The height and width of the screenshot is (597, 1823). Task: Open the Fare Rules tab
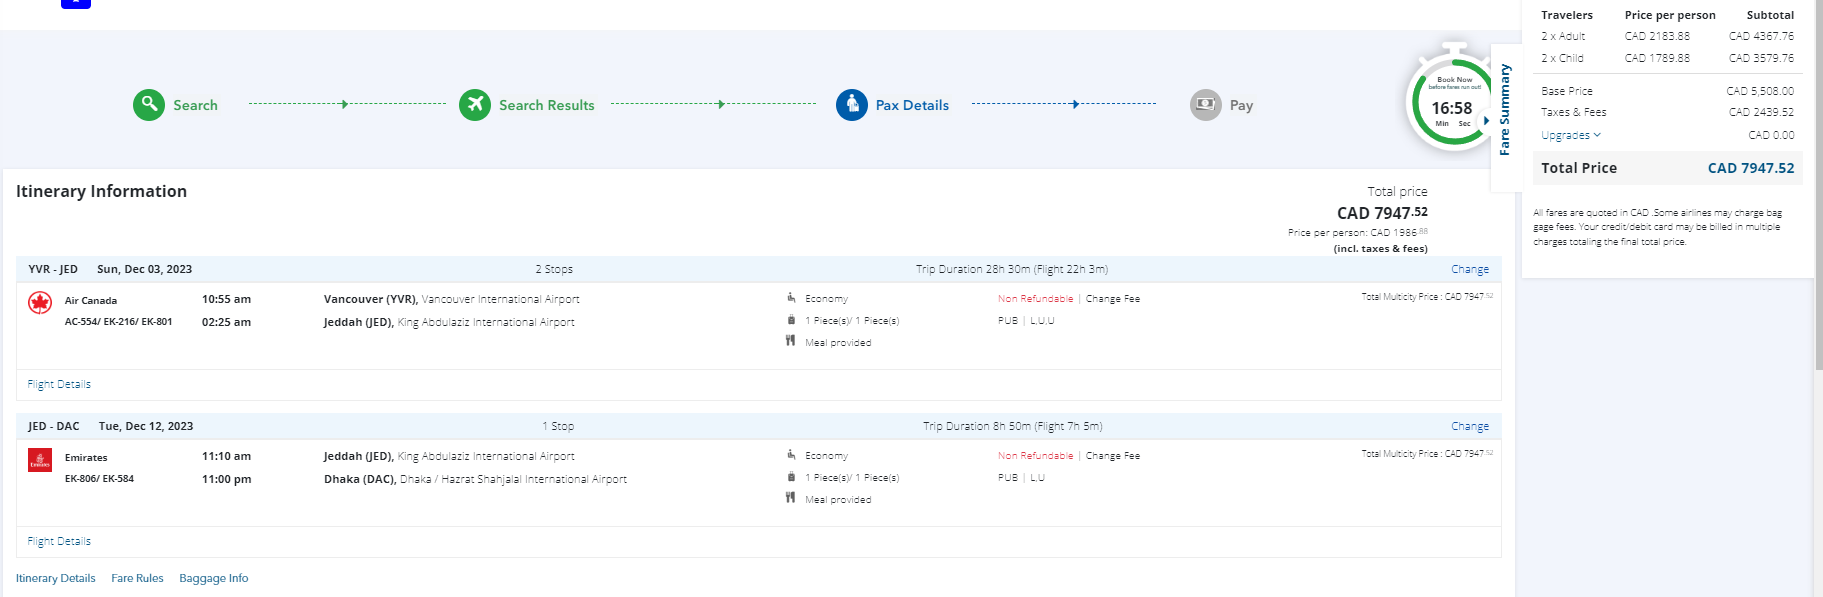(x=137, y=578)
